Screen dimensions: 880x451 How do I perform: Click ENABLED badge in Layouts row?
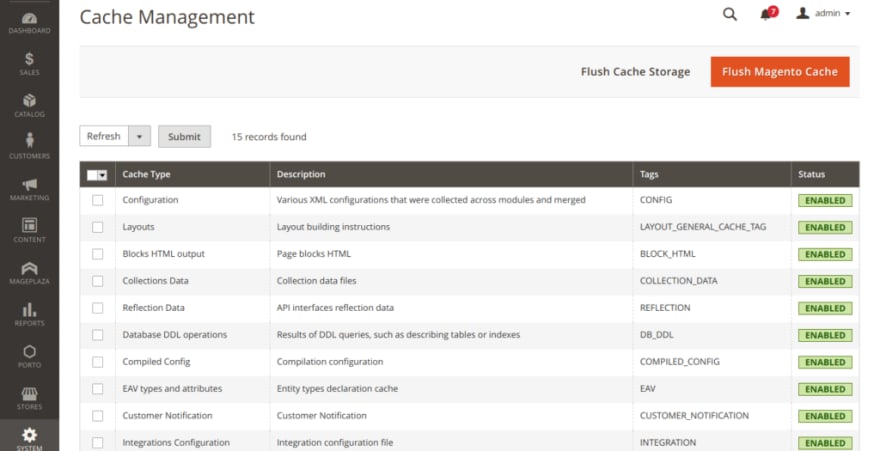pyautogui.click(x=825, y=227)
